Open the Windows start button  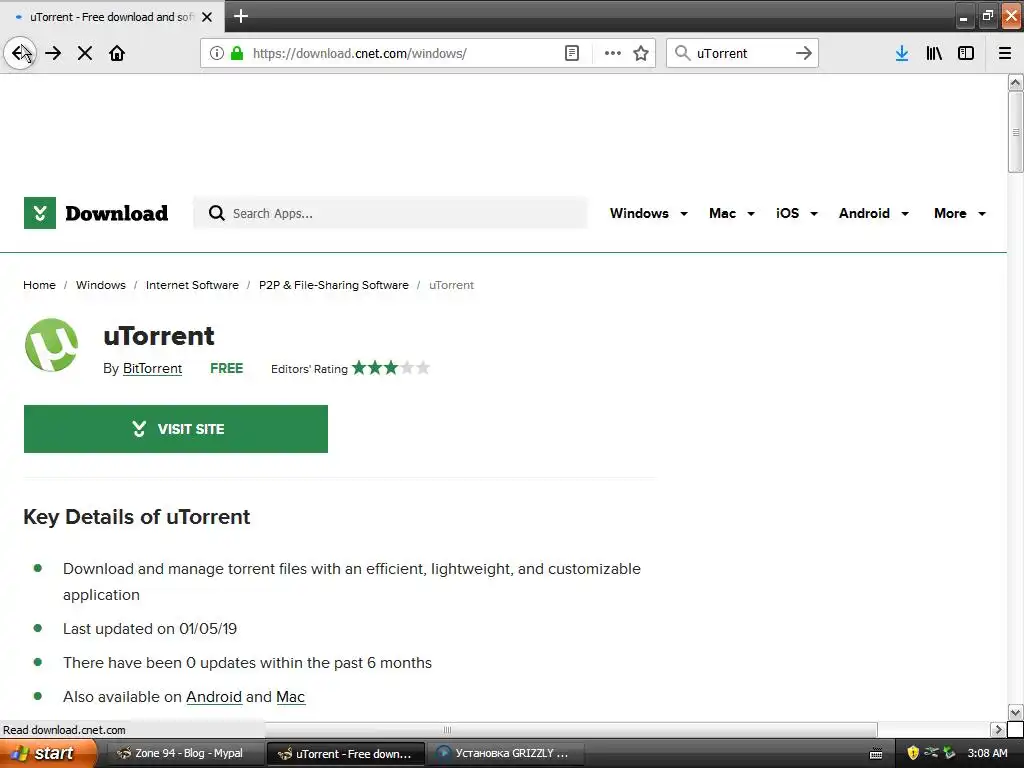pyautogui.click(x=48, y=753)
